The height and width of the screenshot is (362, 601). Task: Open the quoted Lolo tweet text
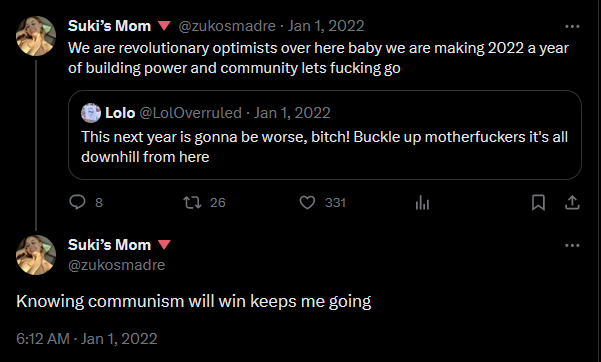324,147
